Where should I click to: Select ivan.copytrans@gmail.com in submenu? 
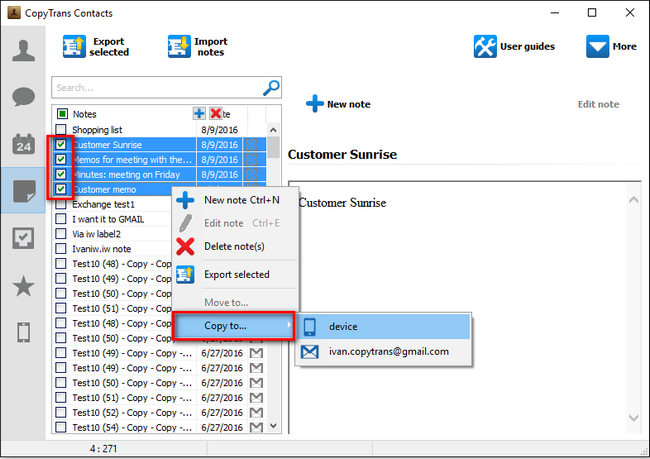tap(384, 352)
